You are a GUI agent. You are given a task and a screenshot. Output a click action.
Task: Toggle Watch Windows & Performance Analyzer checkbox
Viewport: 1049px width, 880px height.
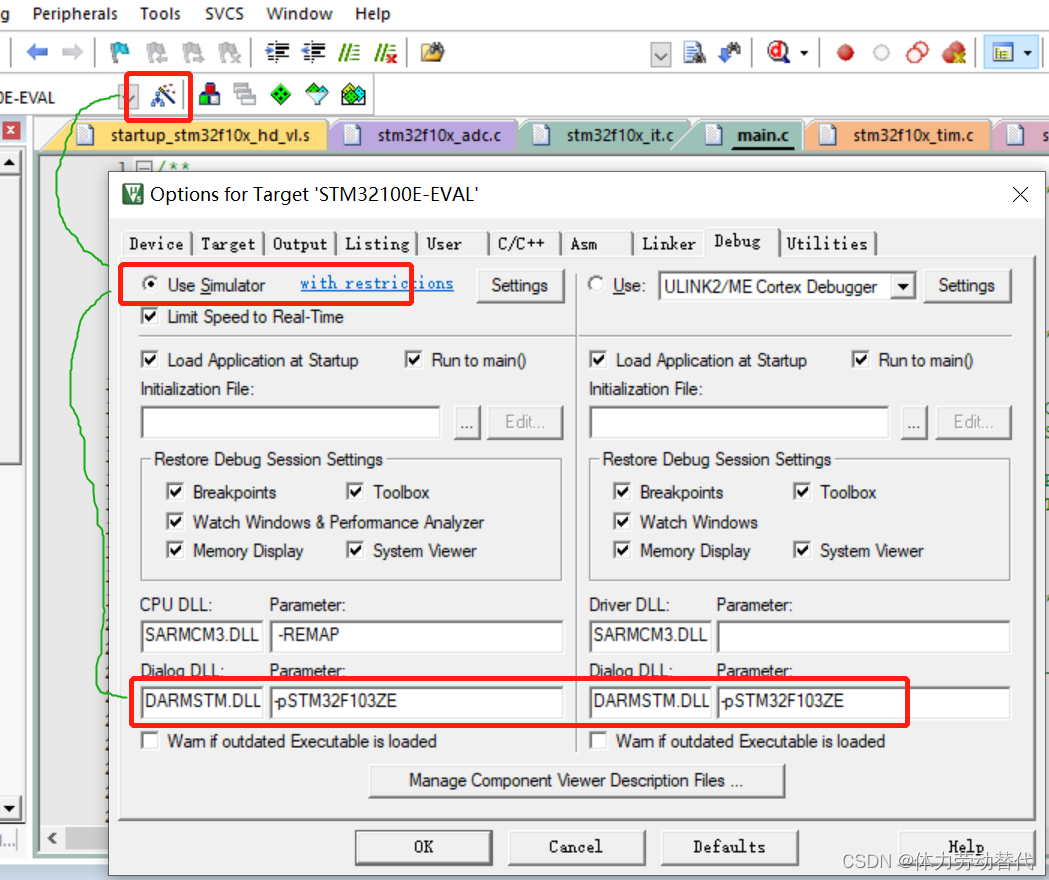(x=175, y=521)
